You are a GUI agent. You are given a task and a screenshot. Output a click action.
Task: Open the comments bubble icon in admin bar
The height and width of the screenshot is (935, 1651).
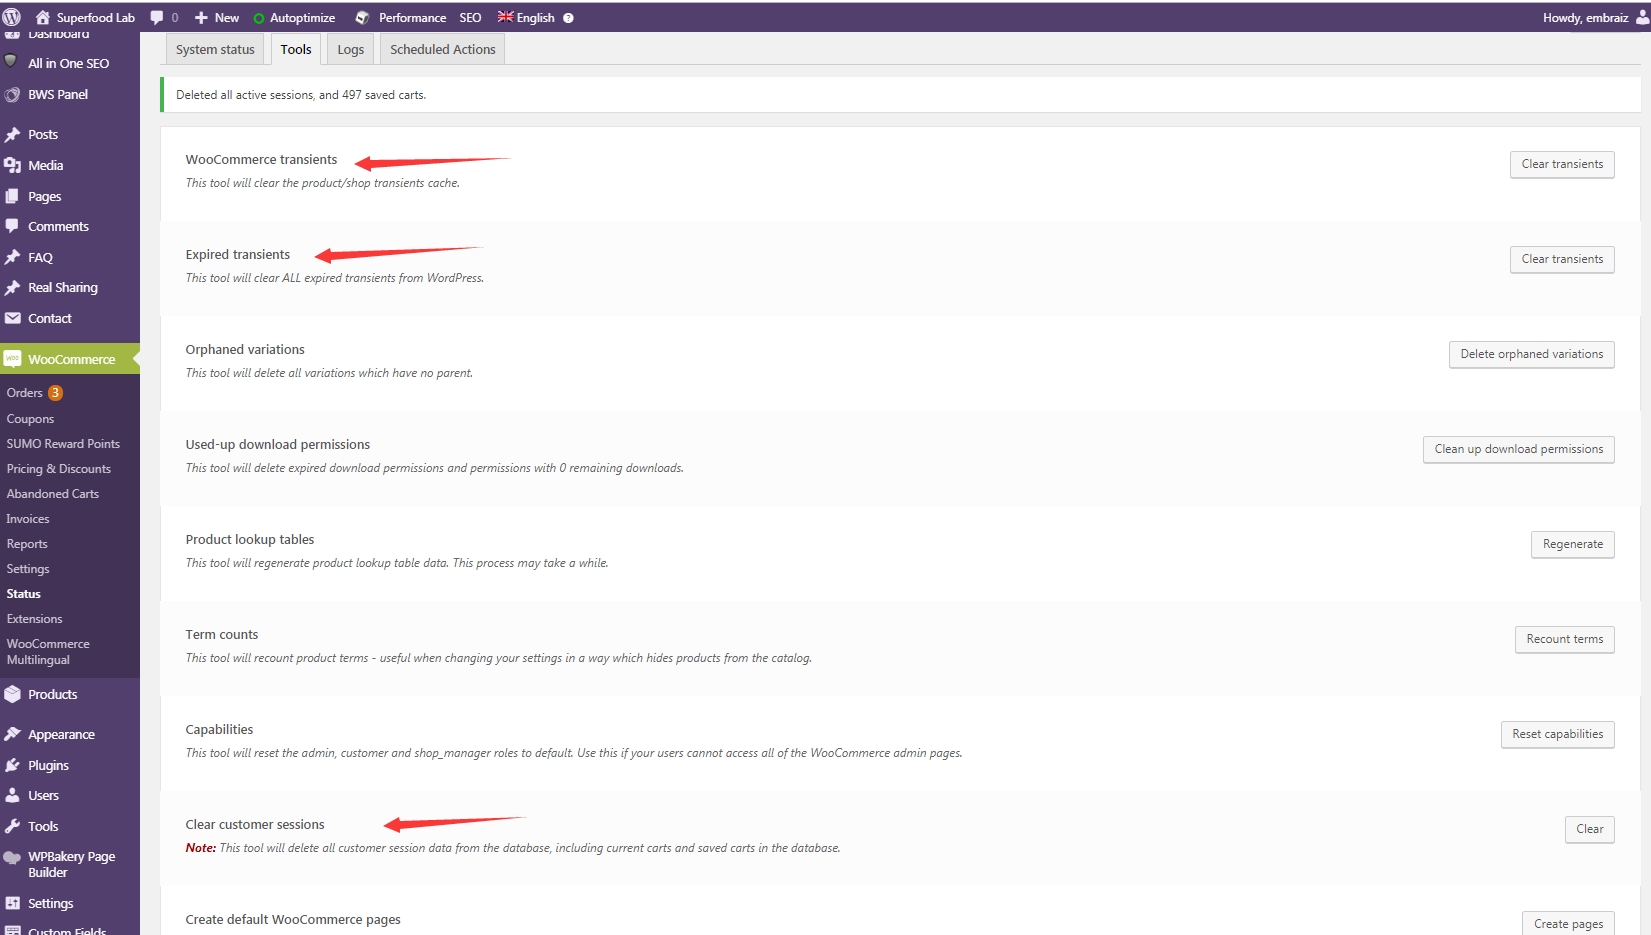click(x=157, y=17)
